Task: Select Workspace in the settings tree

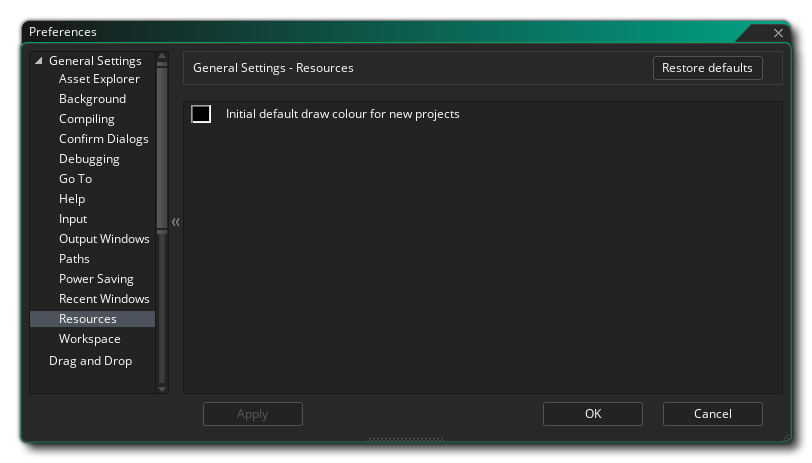Action: tap(89, 339)
